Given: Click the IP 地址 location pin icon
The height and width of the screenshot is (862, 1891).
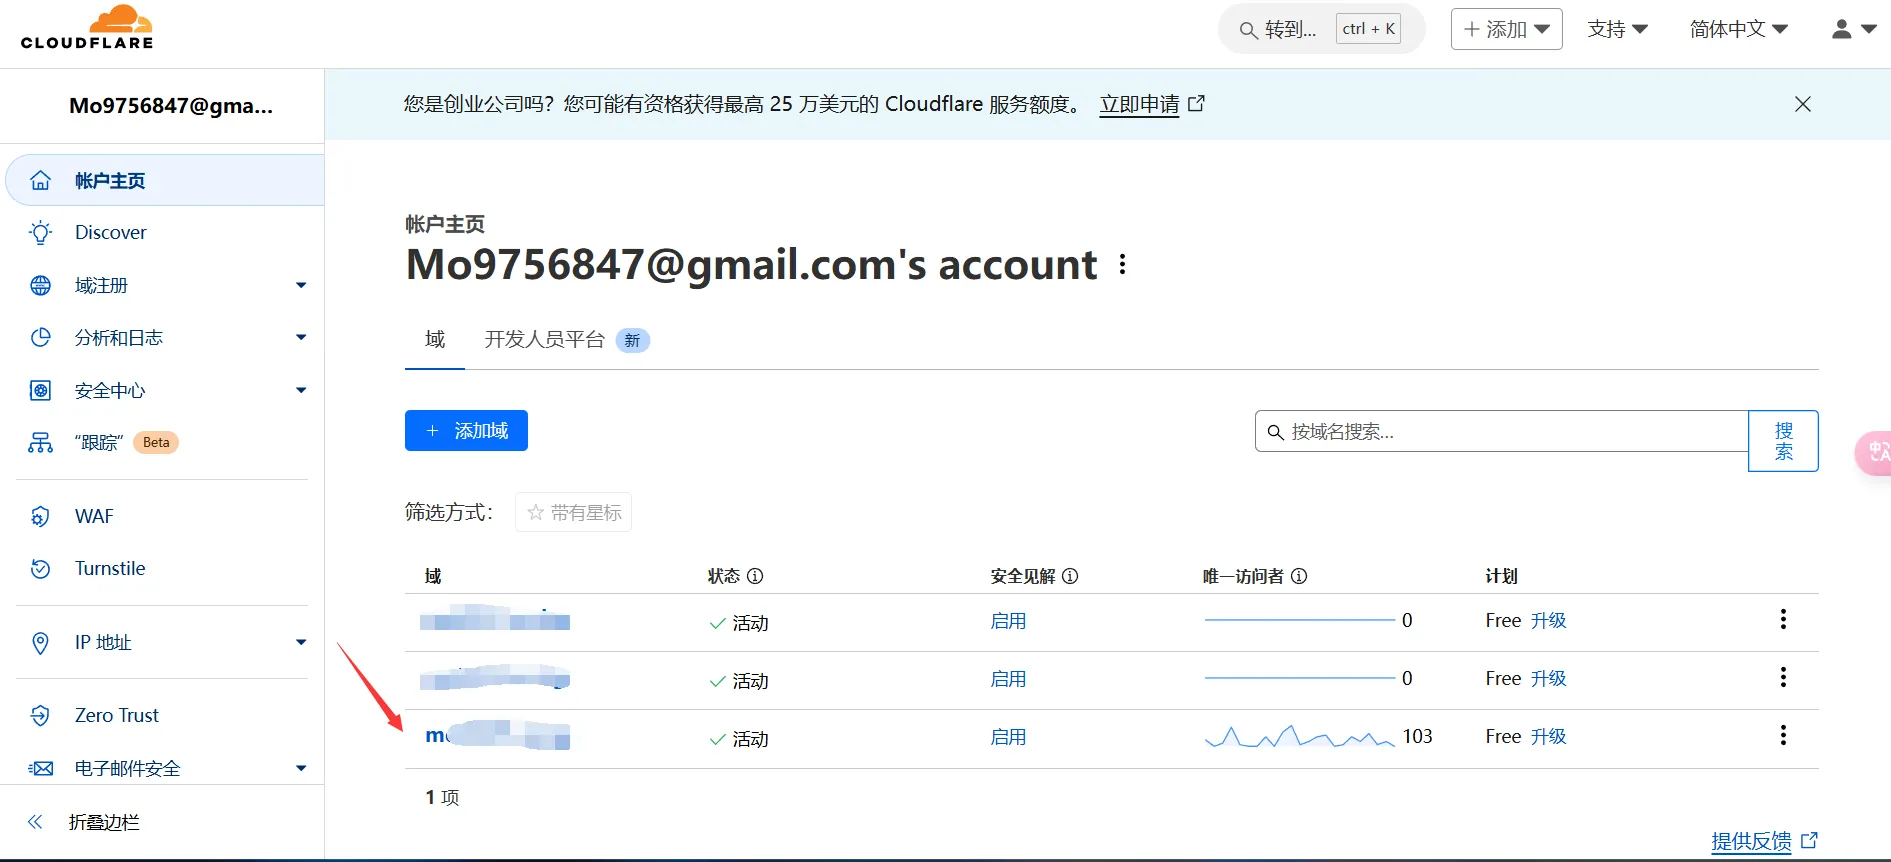Looking at the screenshot, I should click(40, 642).
